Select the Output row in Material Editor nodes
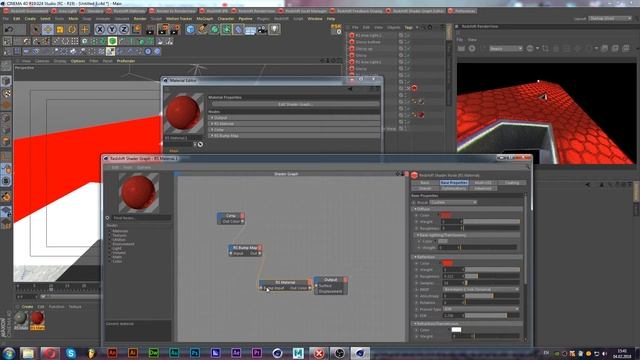 (294, 118)
